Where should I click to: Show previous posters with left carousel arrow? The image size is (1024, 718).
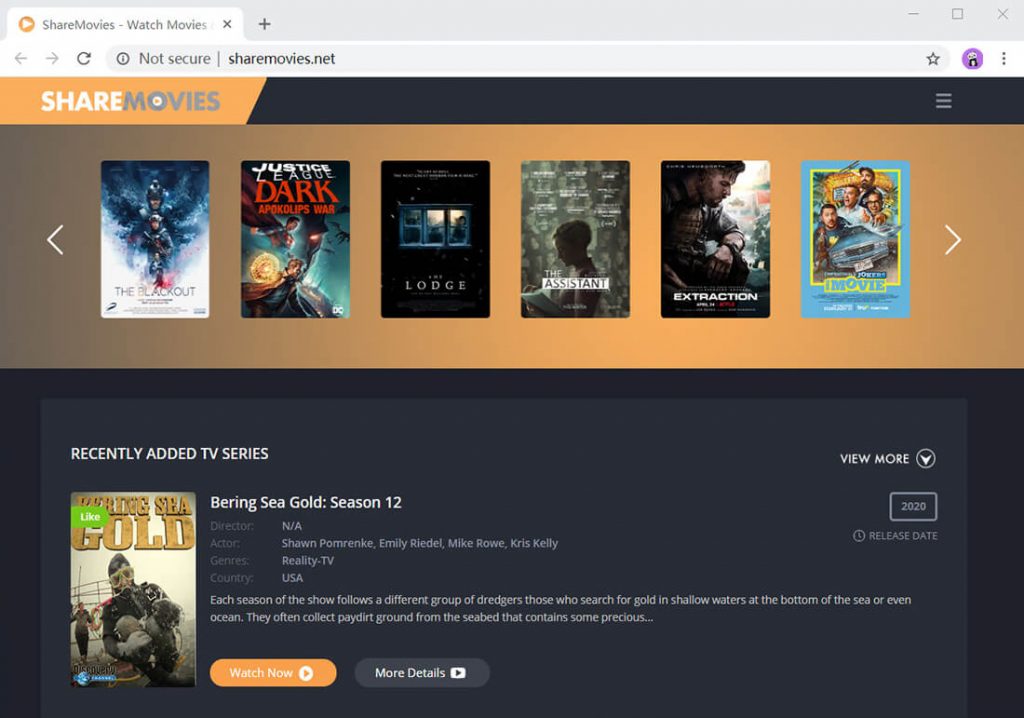(56, 240)
